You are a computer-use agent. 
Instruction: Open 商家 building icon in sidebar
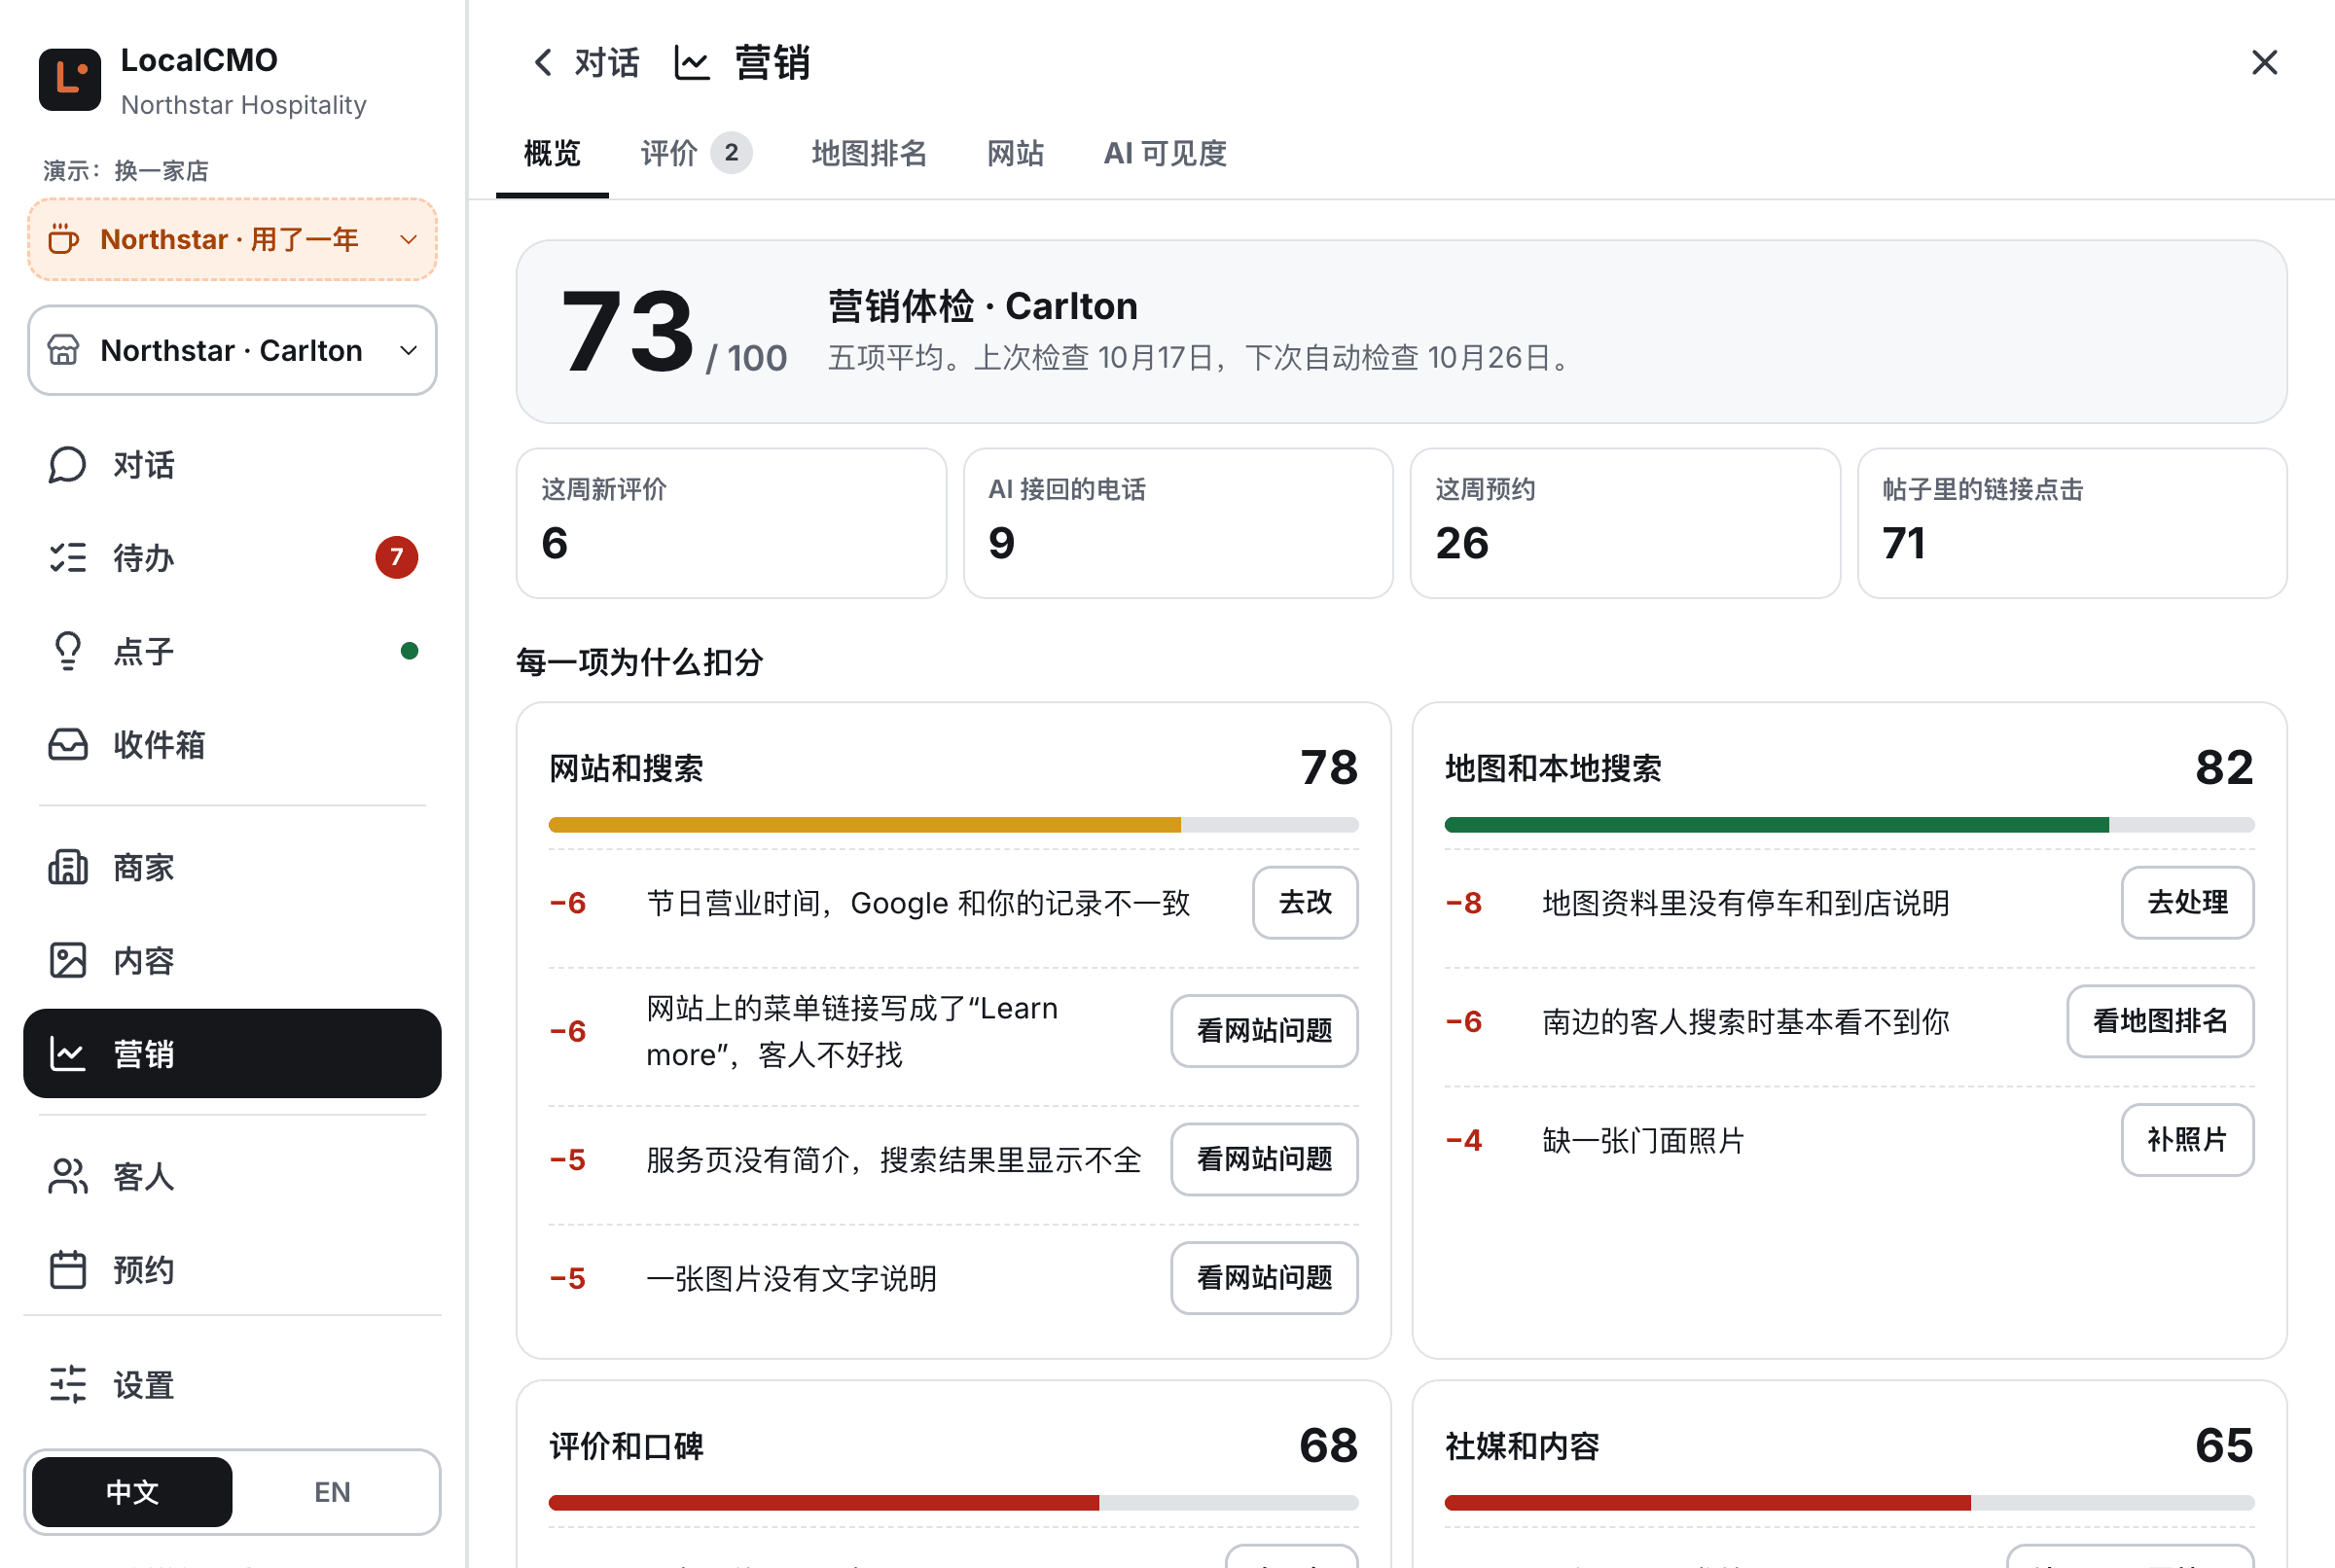point(67,867)
